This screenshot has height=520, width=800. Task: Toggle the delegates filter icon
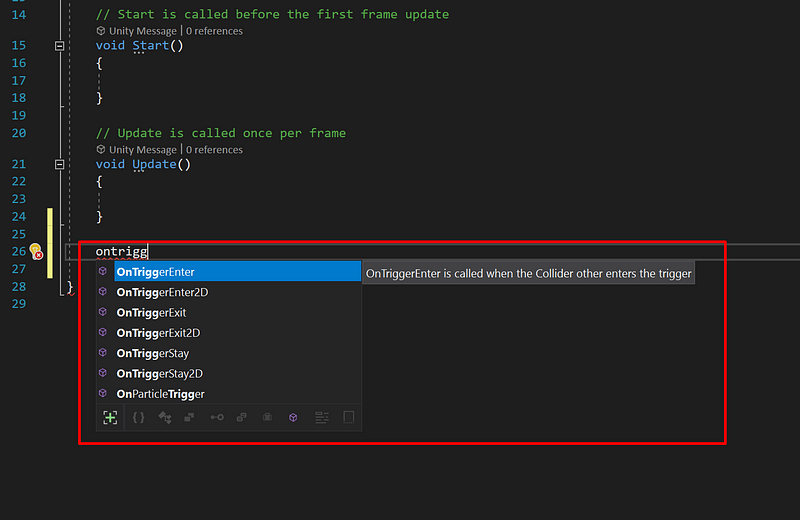point(267,417)
